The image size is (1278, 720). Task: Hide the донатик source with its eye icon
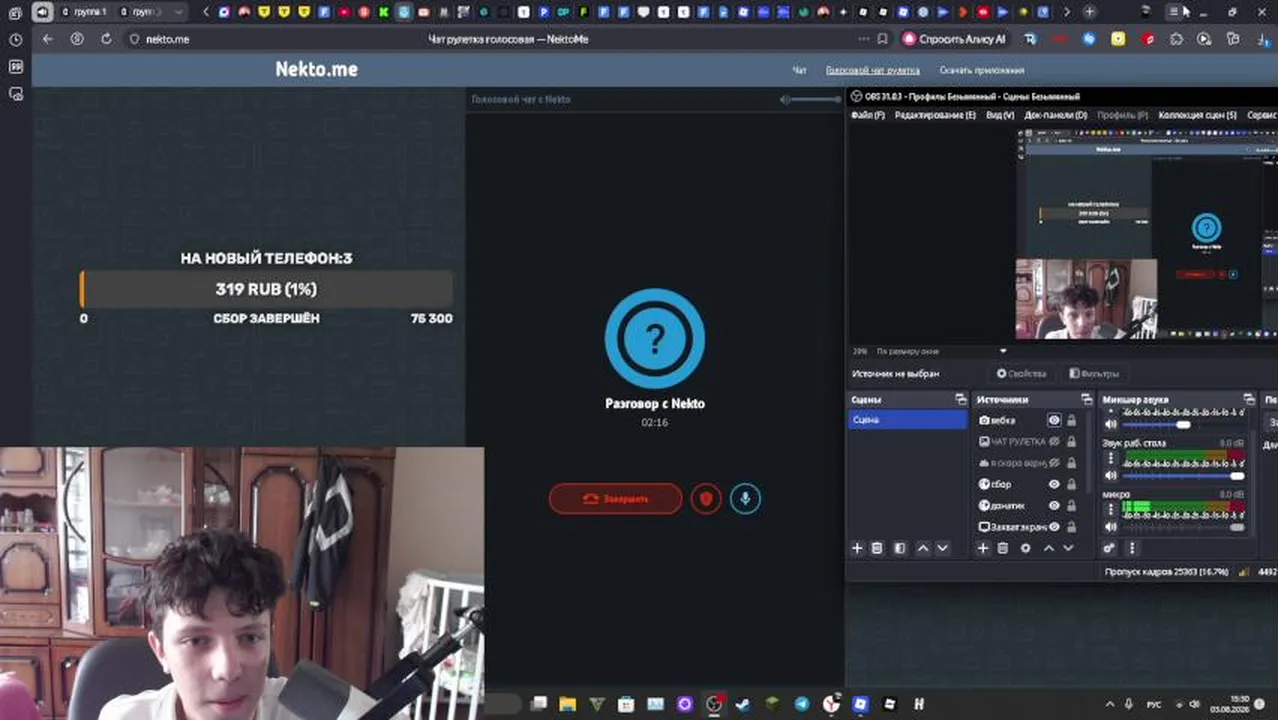click(x=1054, y=505)
